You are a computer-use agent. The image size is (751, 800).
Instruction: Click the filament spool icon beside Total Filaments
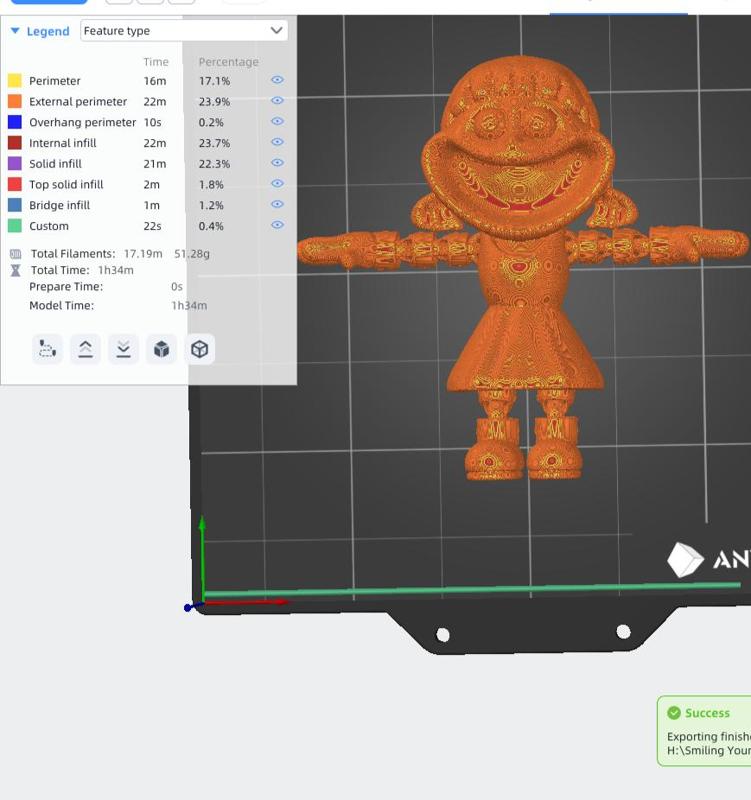point(15,254)
